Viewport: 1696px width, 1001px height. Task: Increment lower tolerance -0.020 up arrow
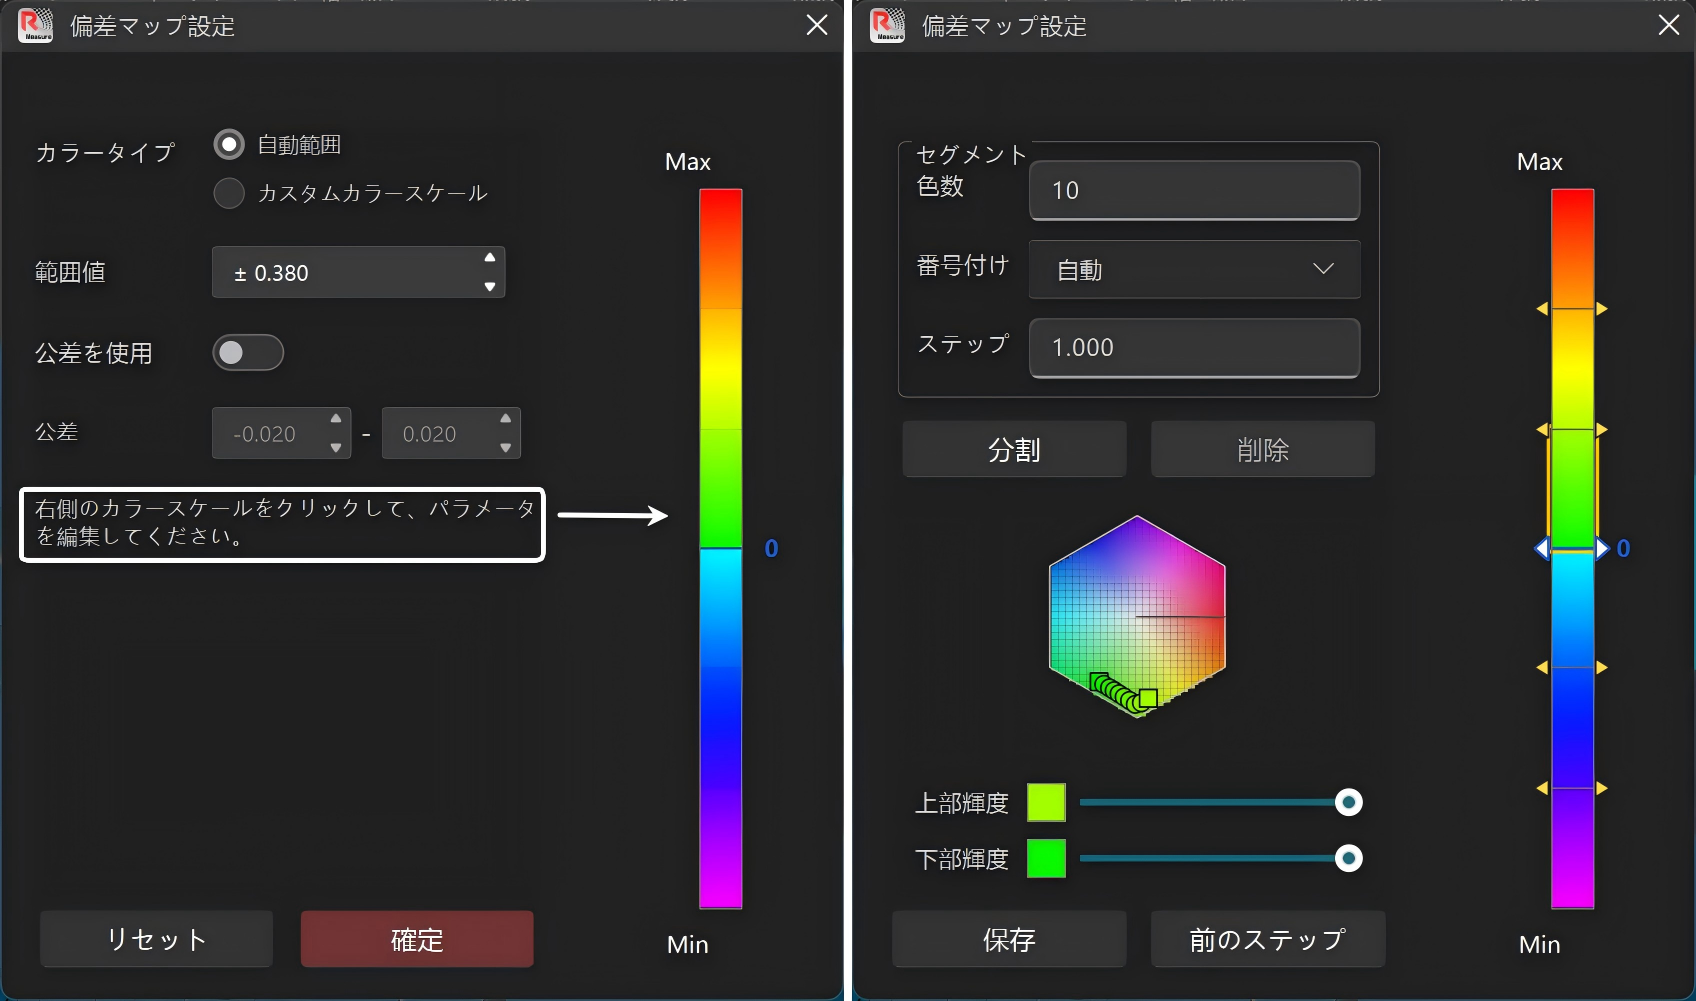[x=336, y=419]
